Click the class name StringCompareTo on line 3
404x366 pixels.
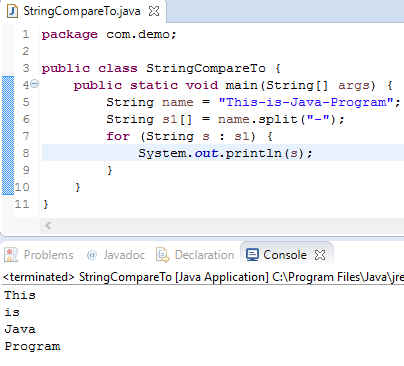[x=206, y=68]
